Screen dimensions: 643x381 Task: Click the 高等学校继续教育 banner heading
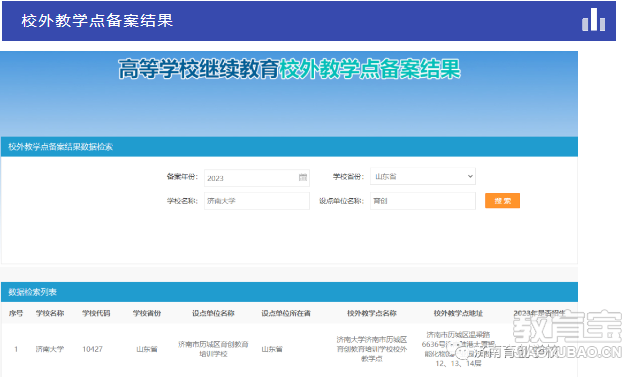click(x=198, y=69)
